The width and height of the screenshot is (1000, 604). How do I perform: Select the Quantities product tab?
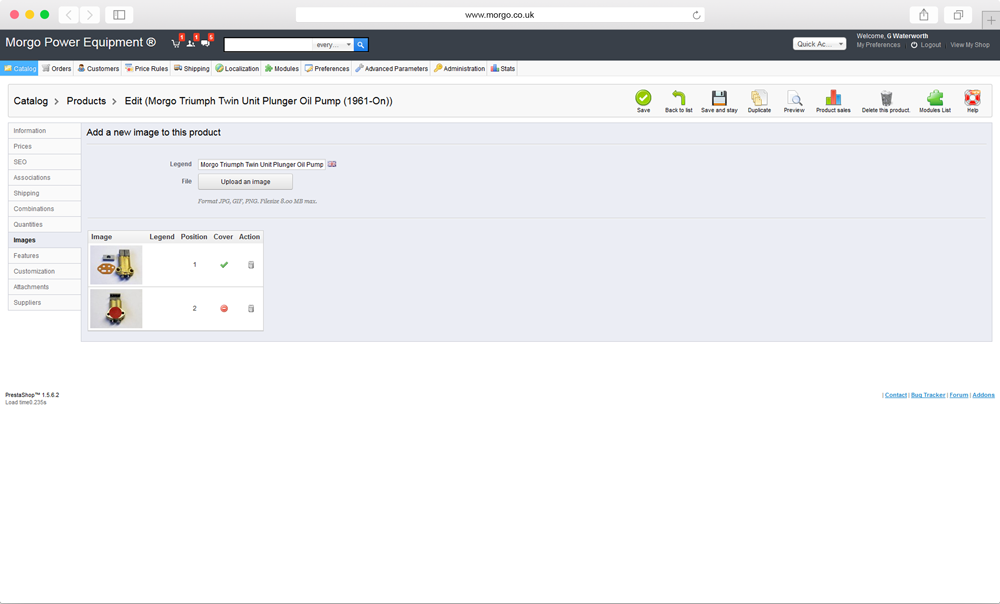45,225
